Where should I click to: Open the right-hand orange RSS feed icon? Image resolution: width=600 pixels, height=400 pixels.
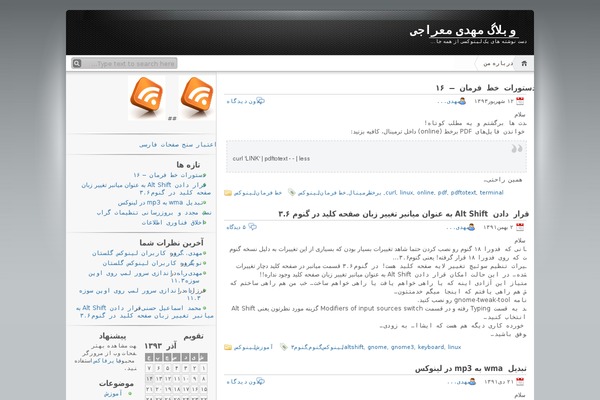point(197,97)
